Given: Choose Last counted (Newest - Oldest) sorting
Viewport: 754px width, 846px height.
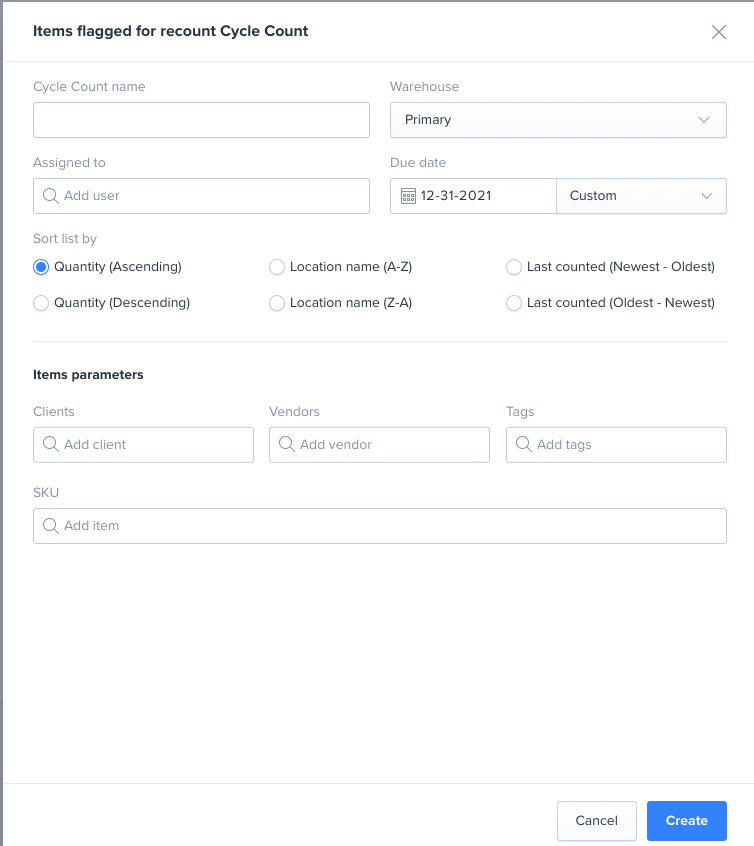Looking at the screenshot, I should [x=514, y=267].
